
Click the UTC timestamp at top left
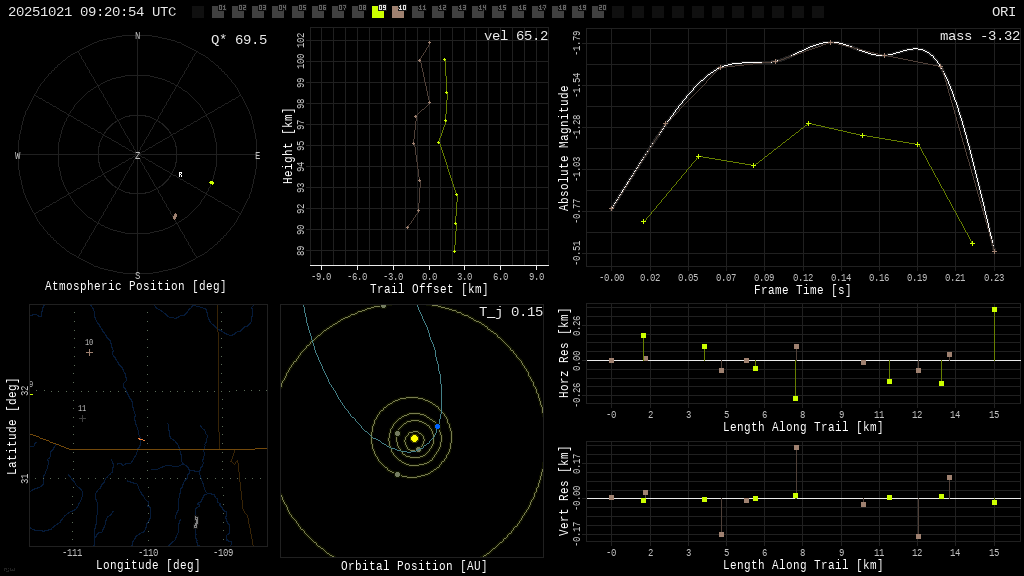pyautogui.click(x=92, y=12)
